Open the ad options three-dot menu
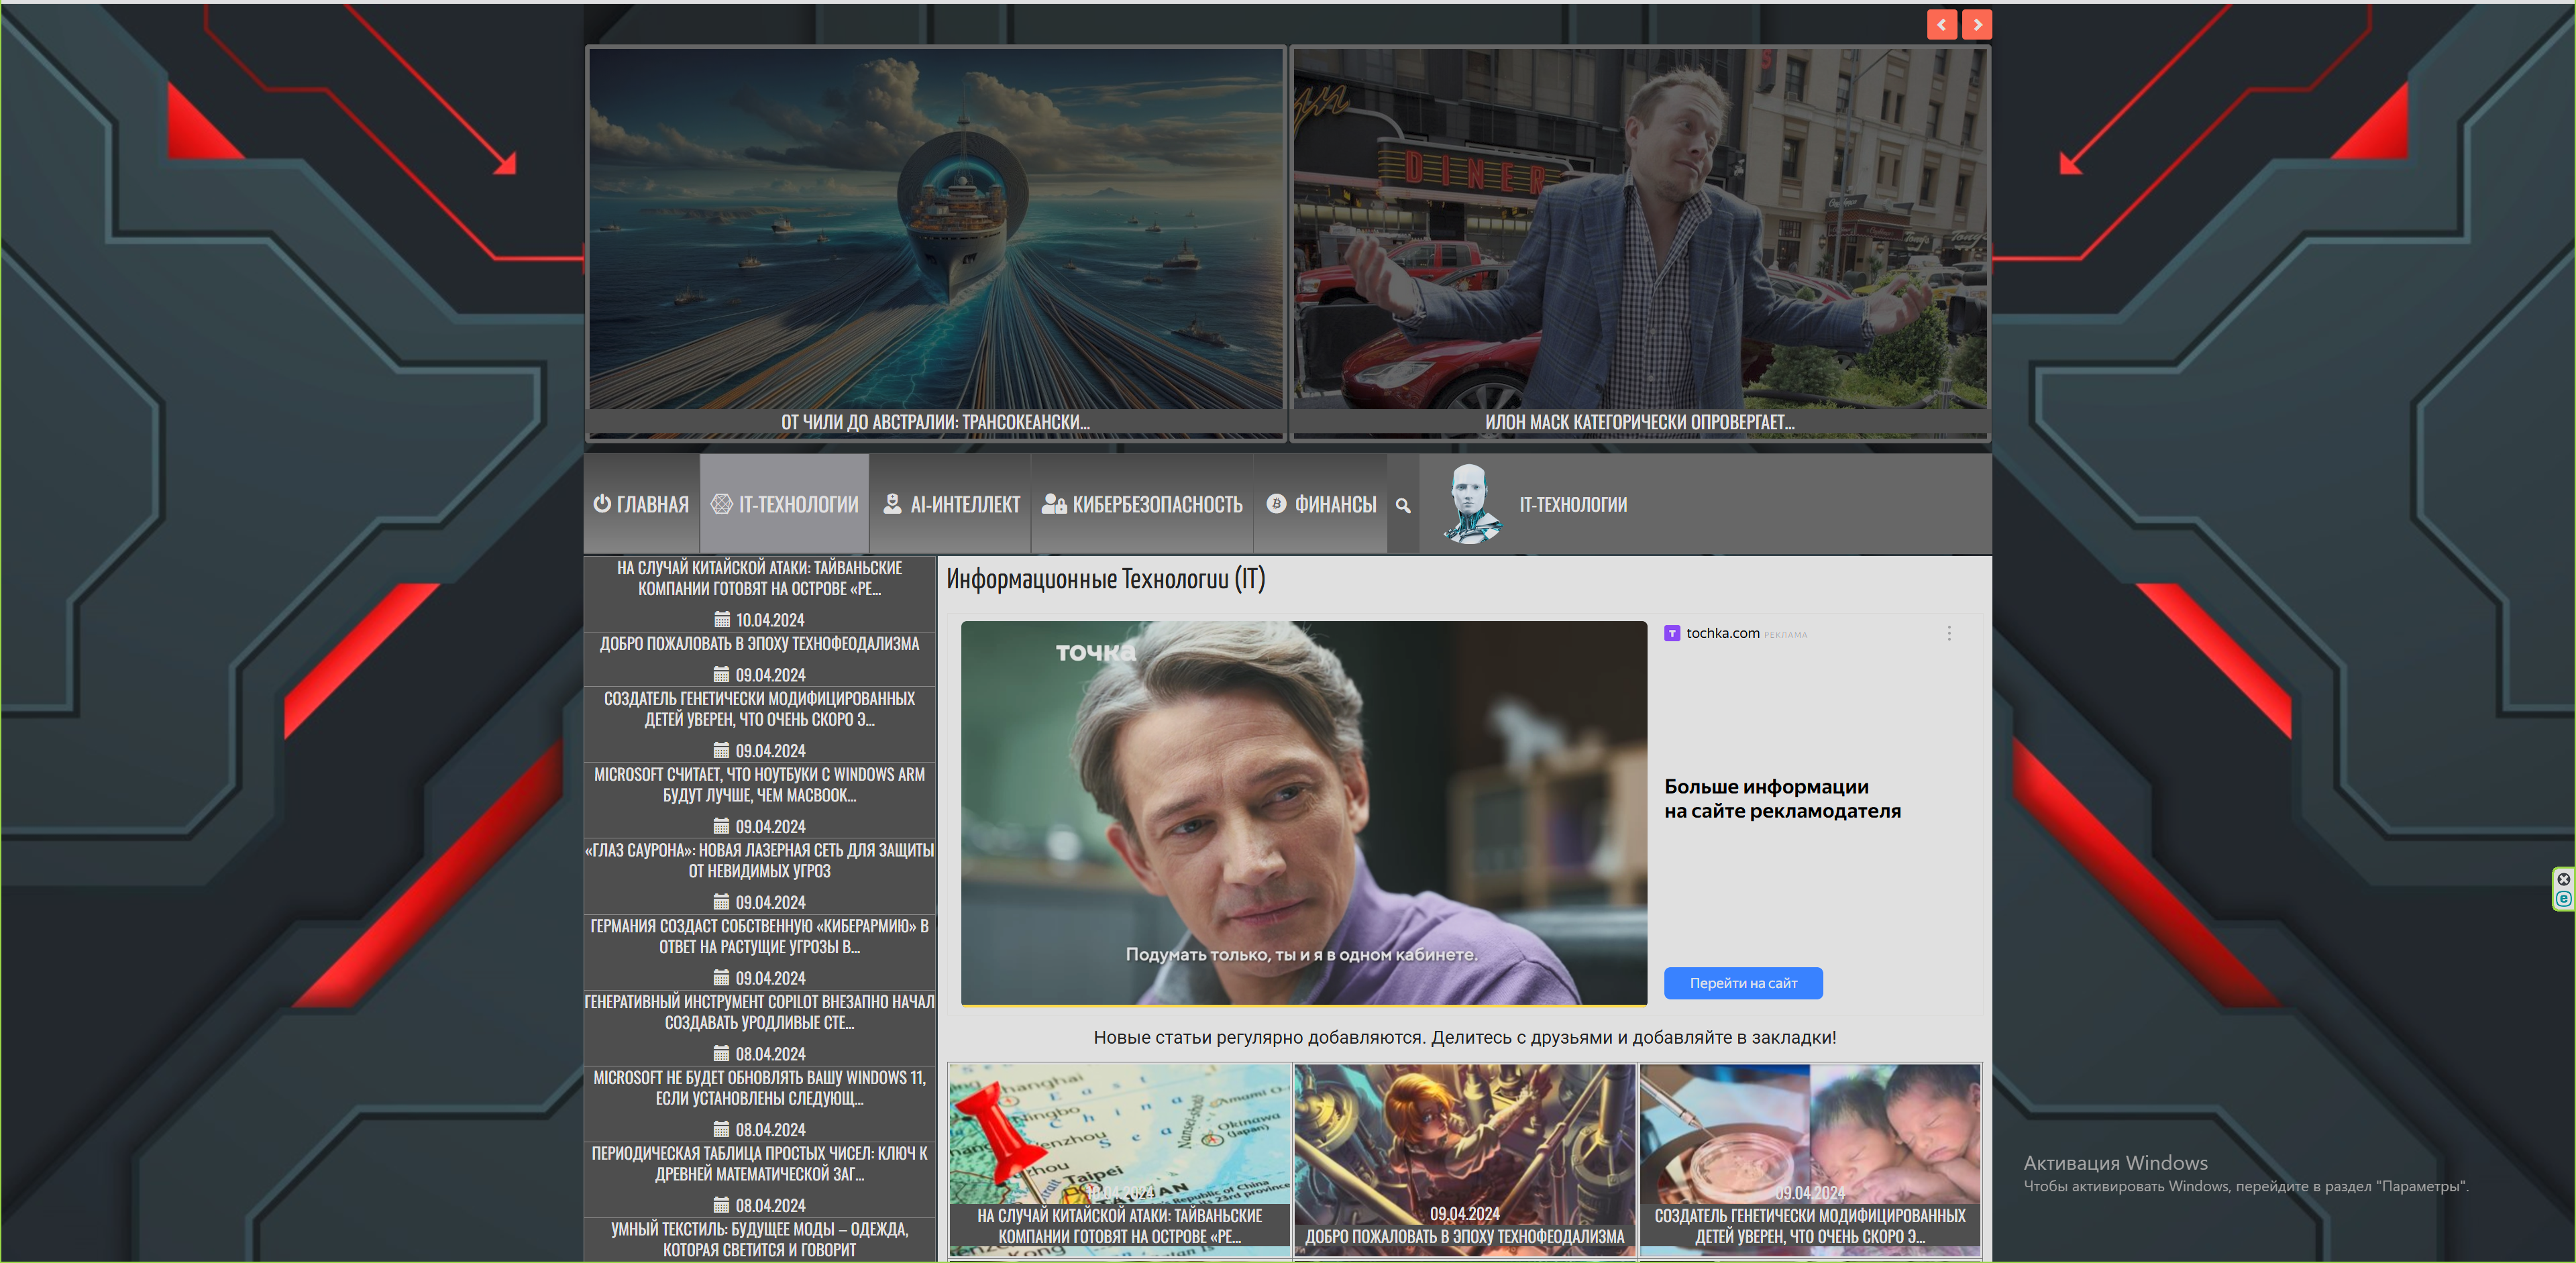The height and width of the screenshot is (1263, 2576). (1948, 633)
